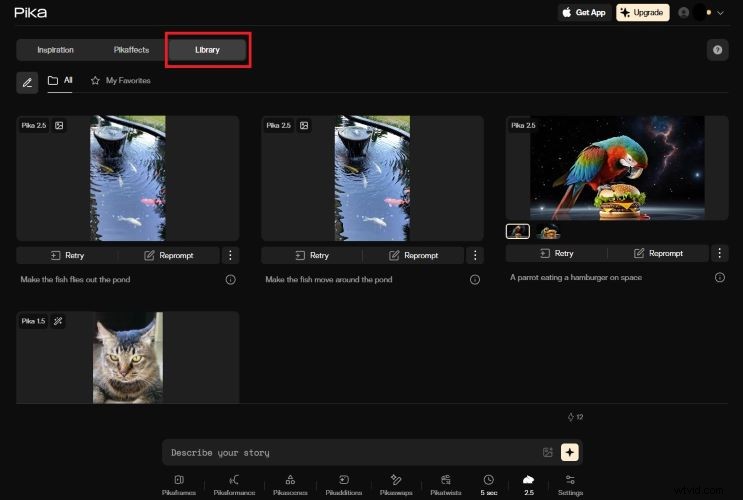Click the prompt text A parrot eating a hamburger on space
743x500 pixels.
576,277
